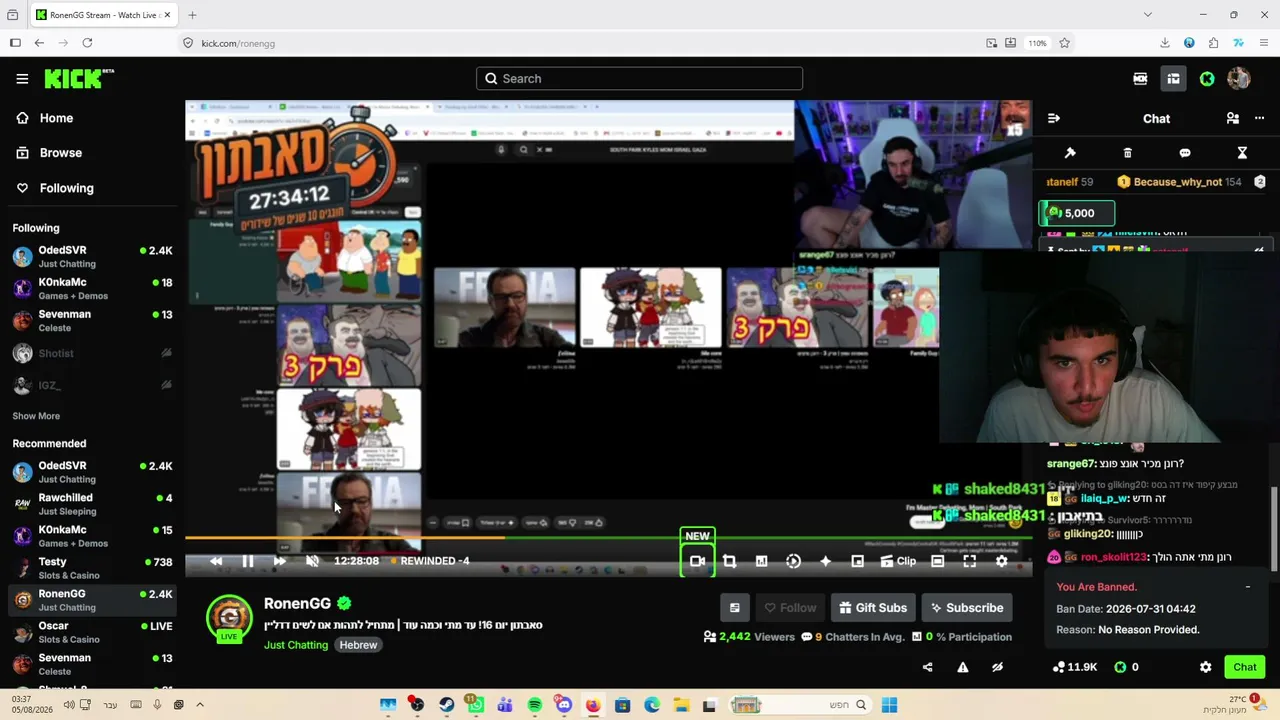The image size is (1280, 720).
Task: Toggle picture-in-picture mode
Action: (x=857, y=561)
